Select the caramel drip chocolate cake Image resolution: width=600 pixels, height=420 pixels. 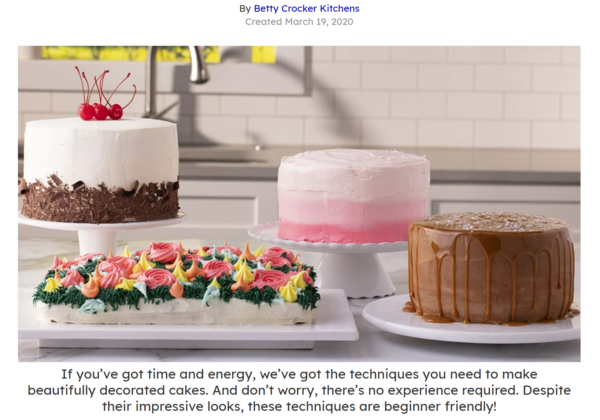(x=491, y=268)
